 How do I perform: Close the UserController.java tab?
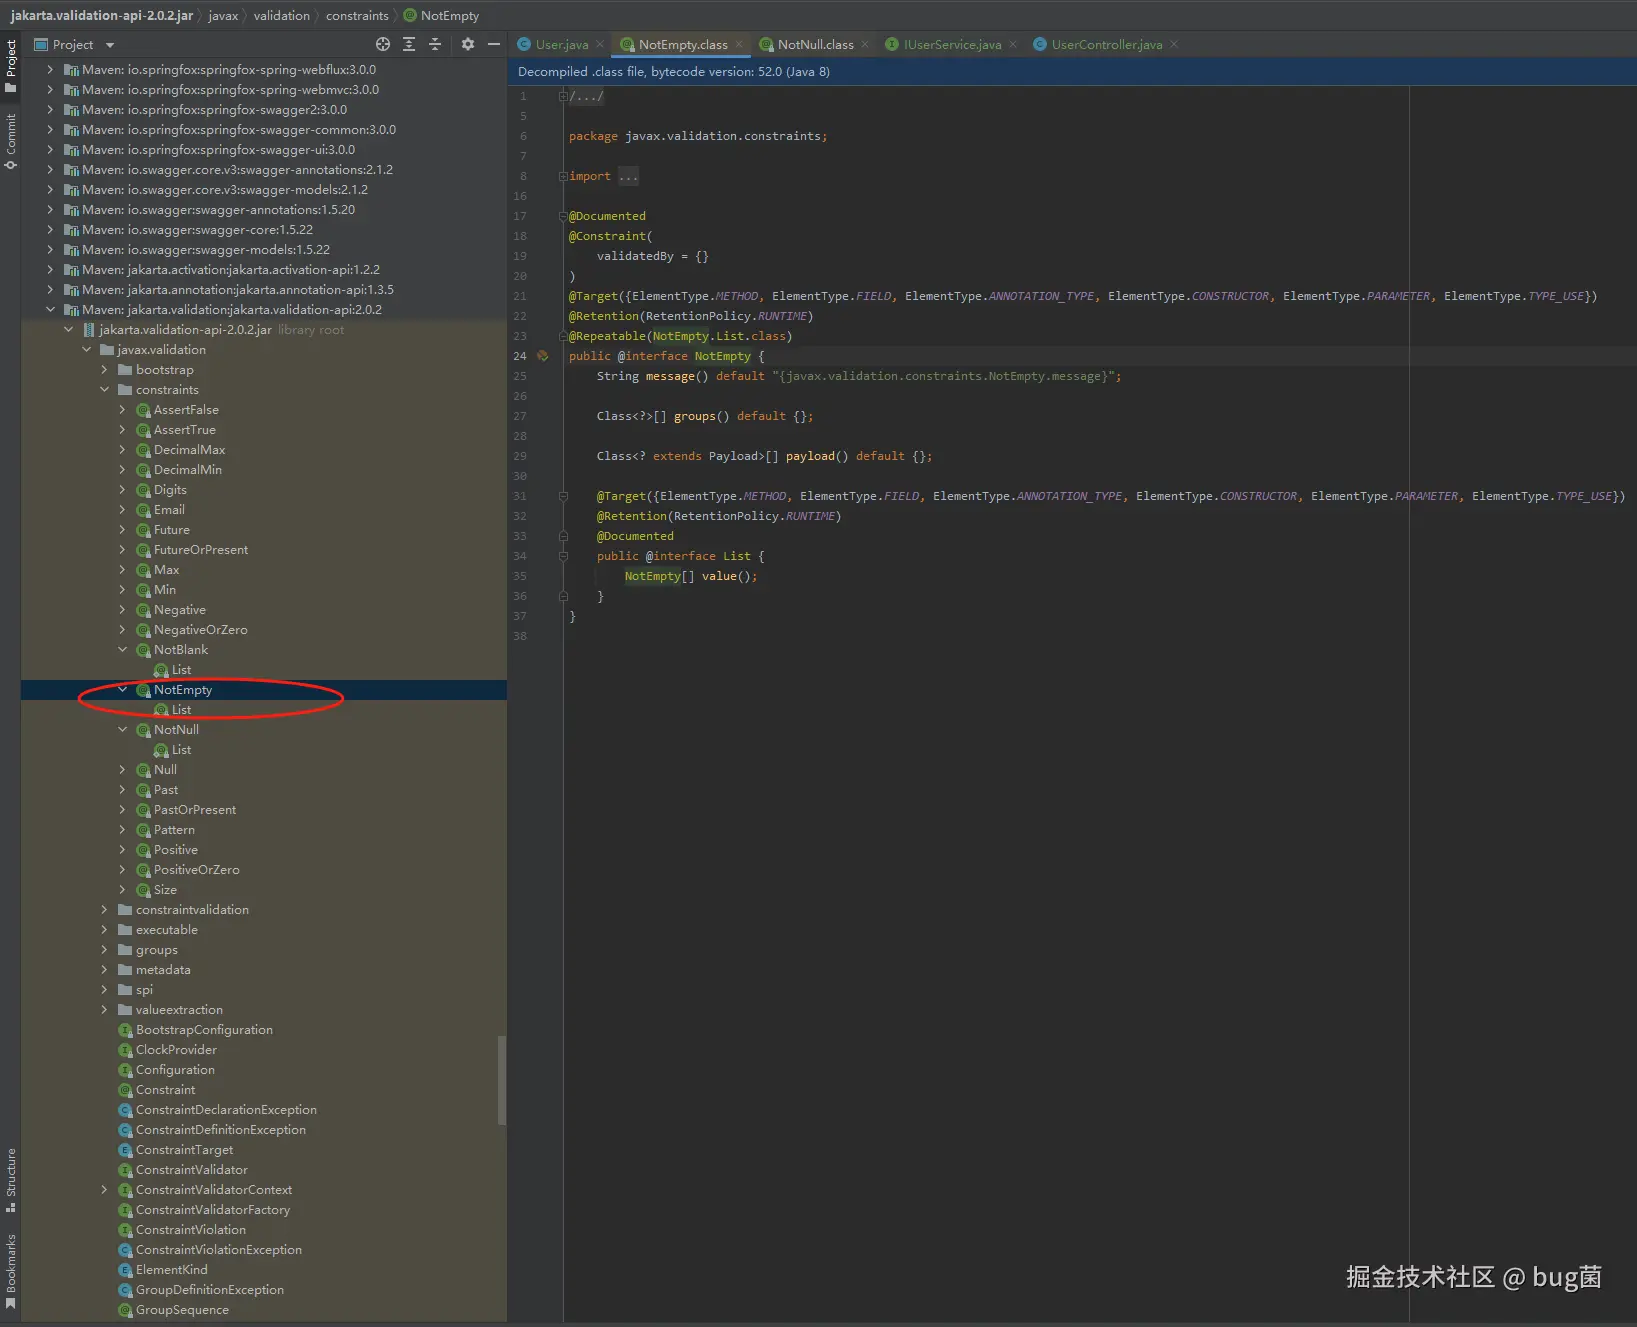(1174, 45)
